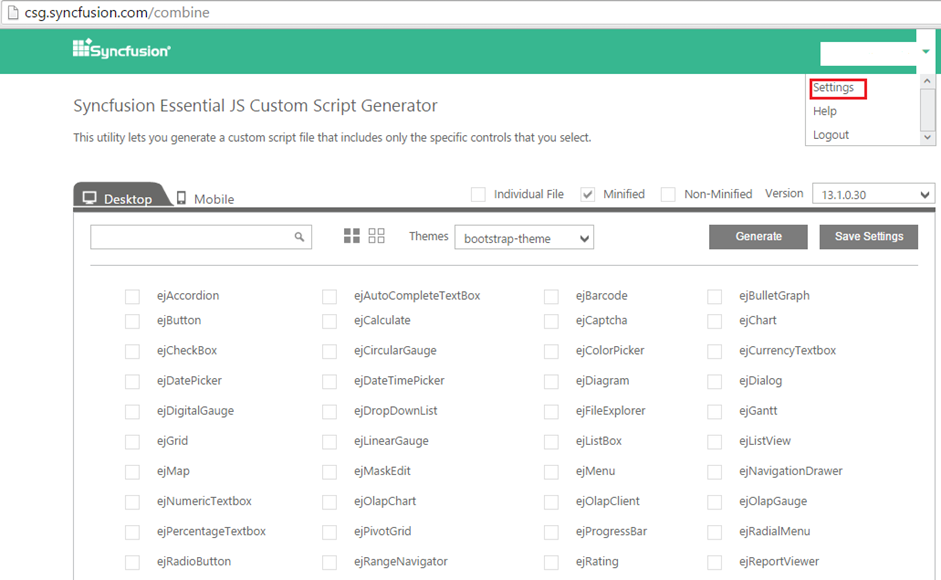This screenshot has height=580, width=941.
Task: Check the ejLinearGauge checkbox
Action: click(x=329, y=442)
